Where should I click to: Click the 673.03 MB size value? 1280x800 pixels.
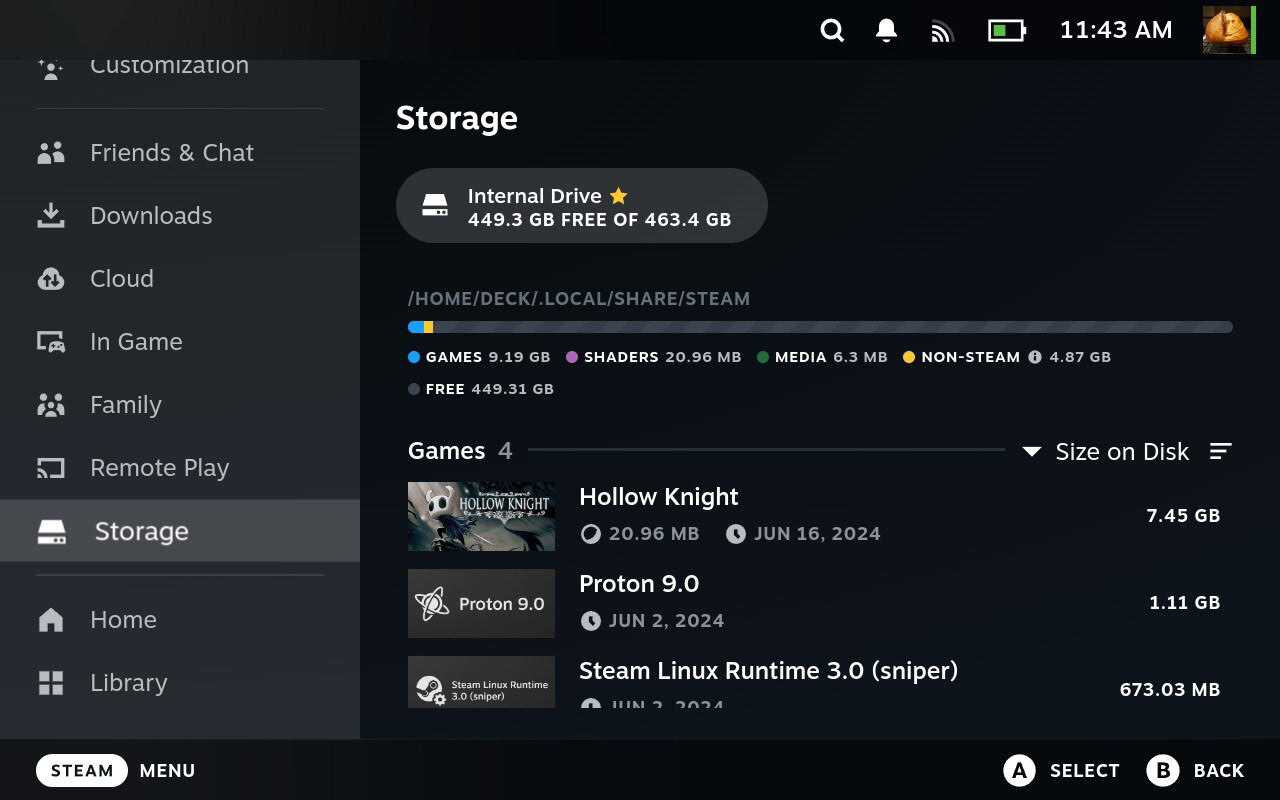1170,690
